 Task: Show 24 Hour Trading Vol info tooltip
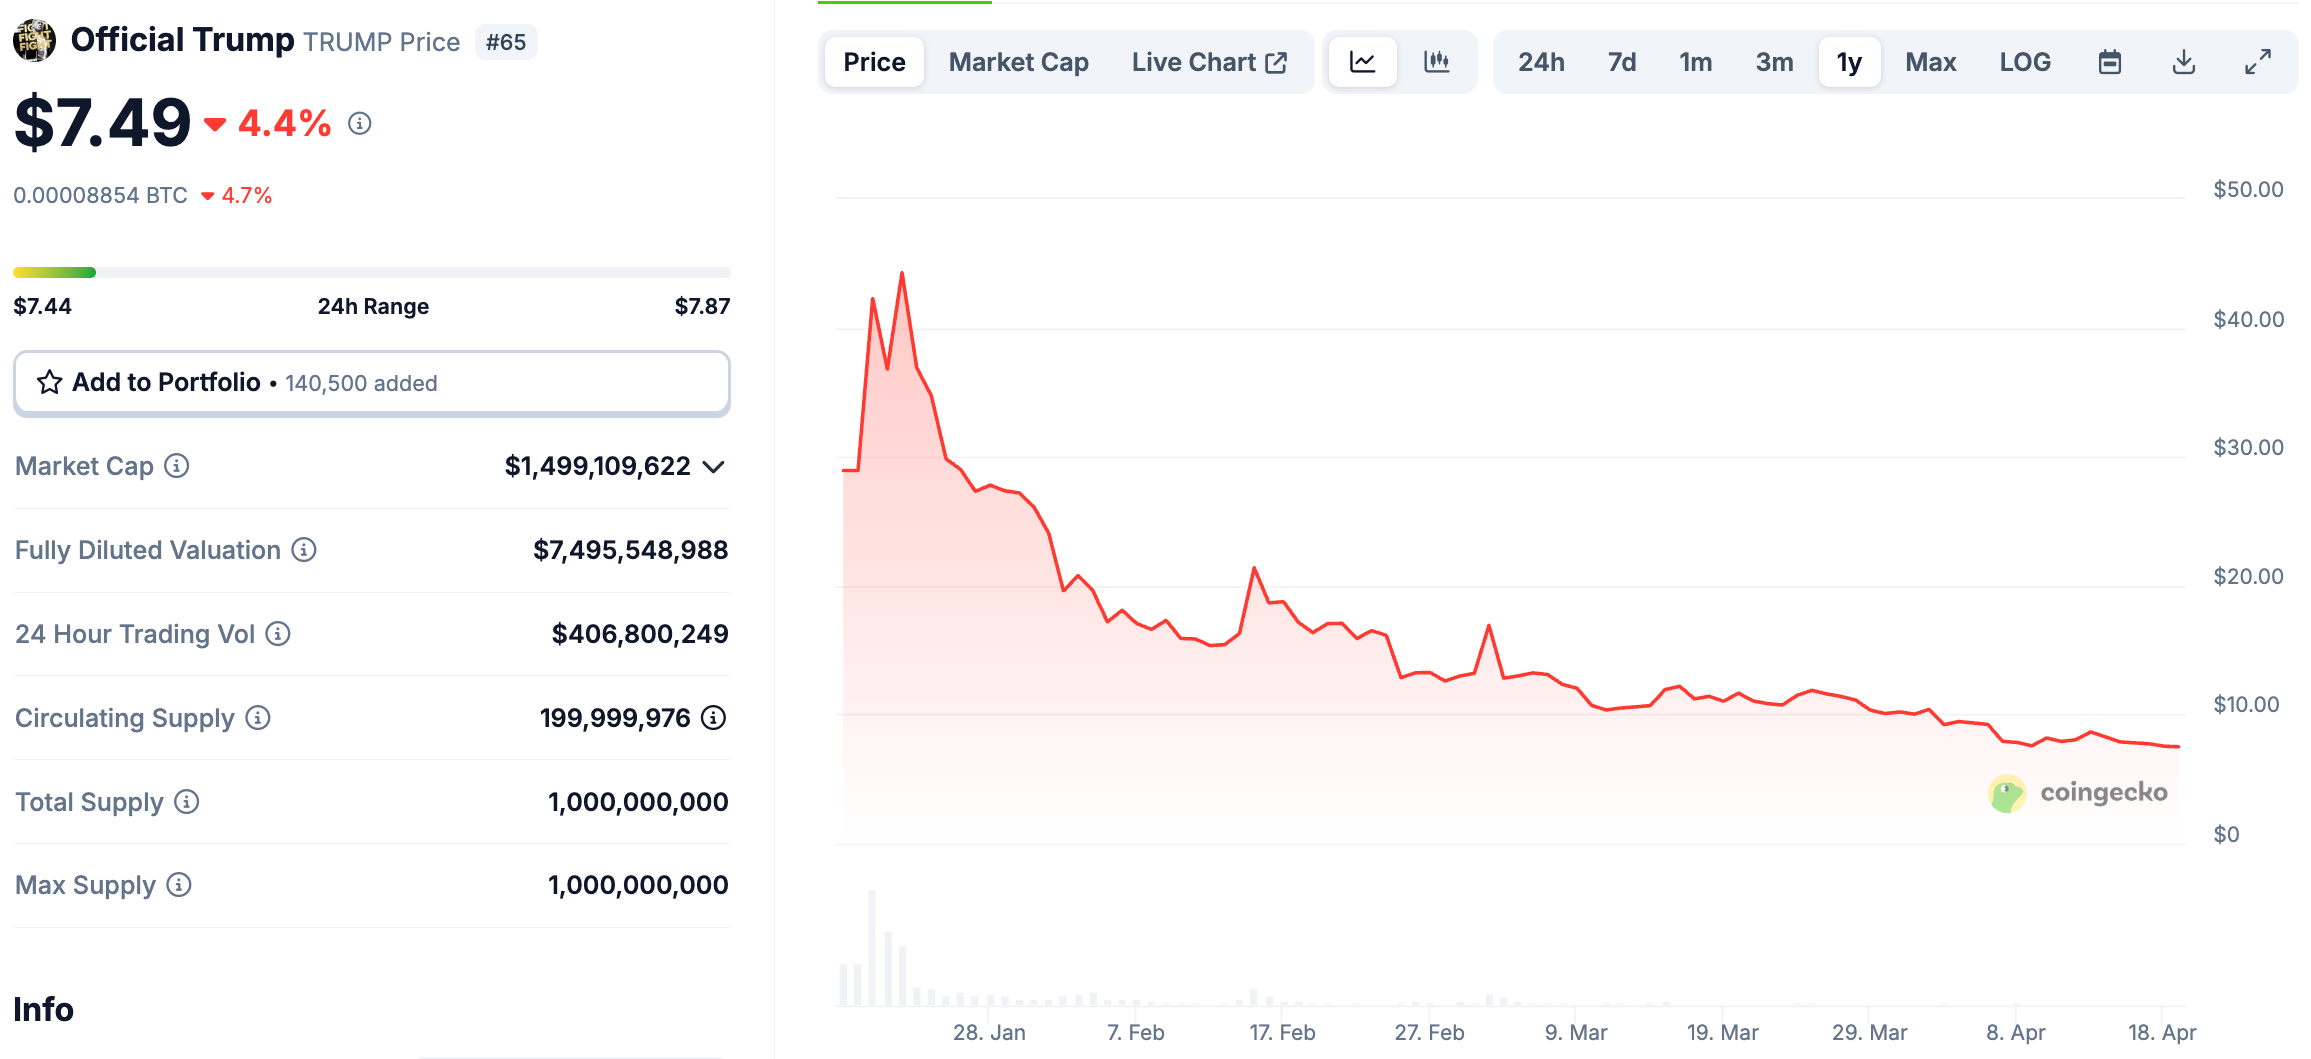pyautogui.click(x=278, y=634)
